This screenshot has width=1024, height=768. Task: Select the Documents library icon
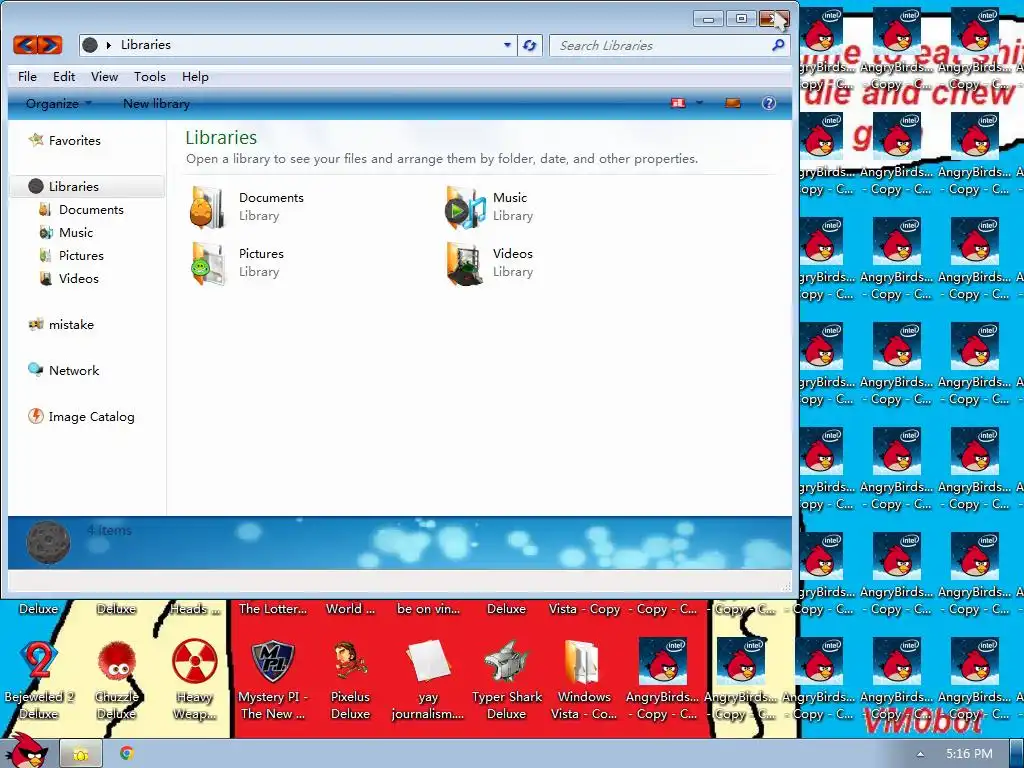pyautogui.click(x=208, y=207)
